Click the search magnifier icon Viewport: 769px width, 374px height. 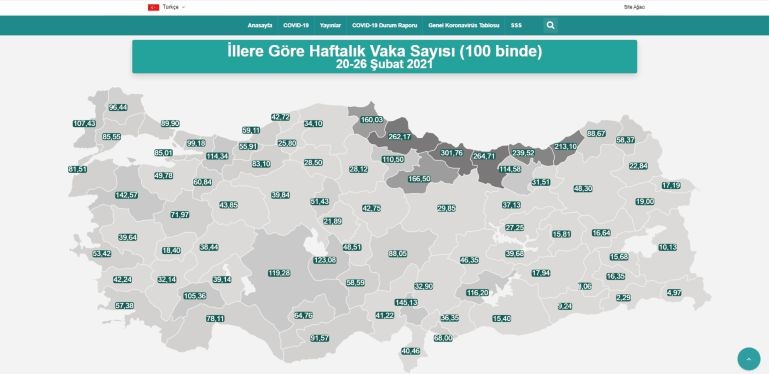550,25
